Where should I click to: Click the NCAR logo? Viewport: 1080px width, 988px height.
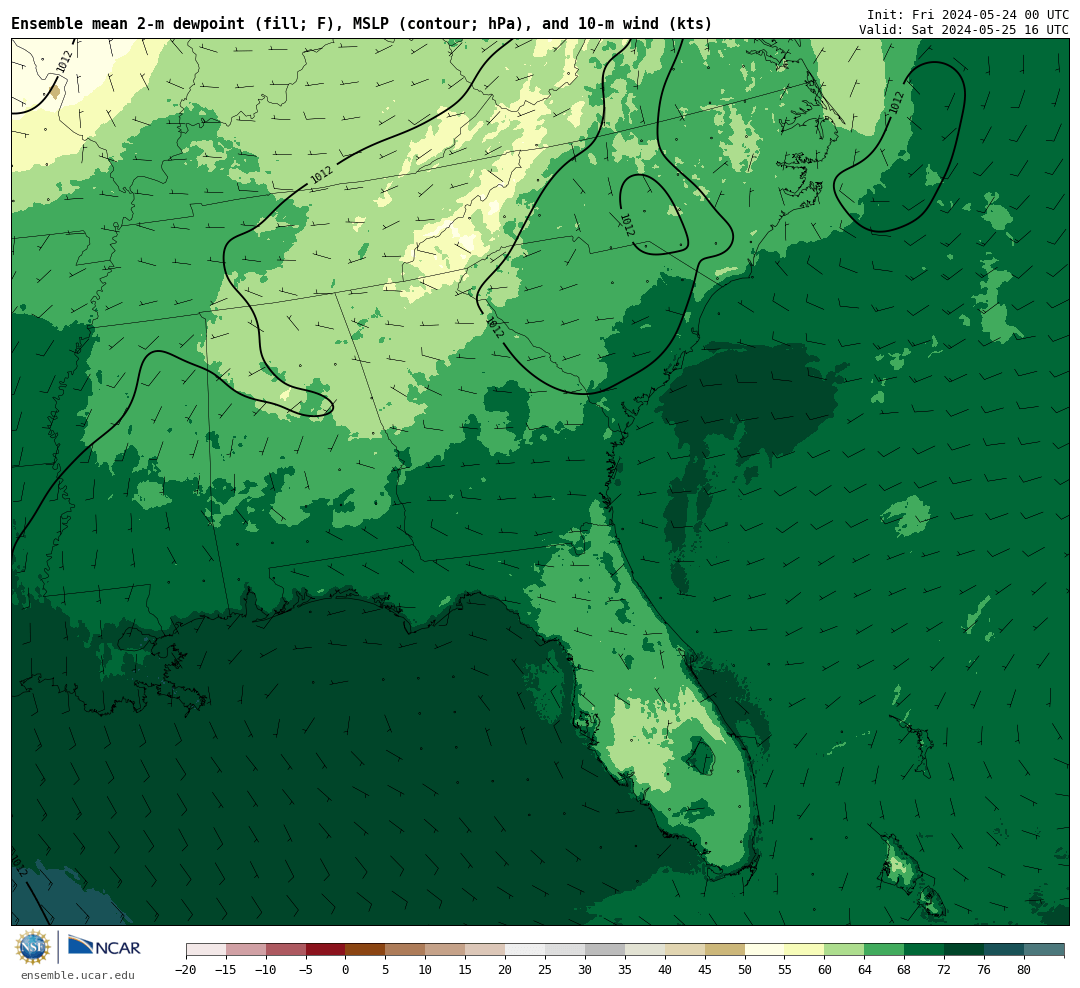coord(105,946)
